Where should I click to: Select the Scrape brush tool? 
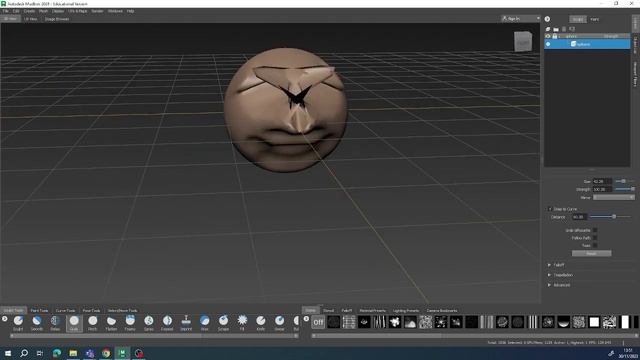pos(223,322)
